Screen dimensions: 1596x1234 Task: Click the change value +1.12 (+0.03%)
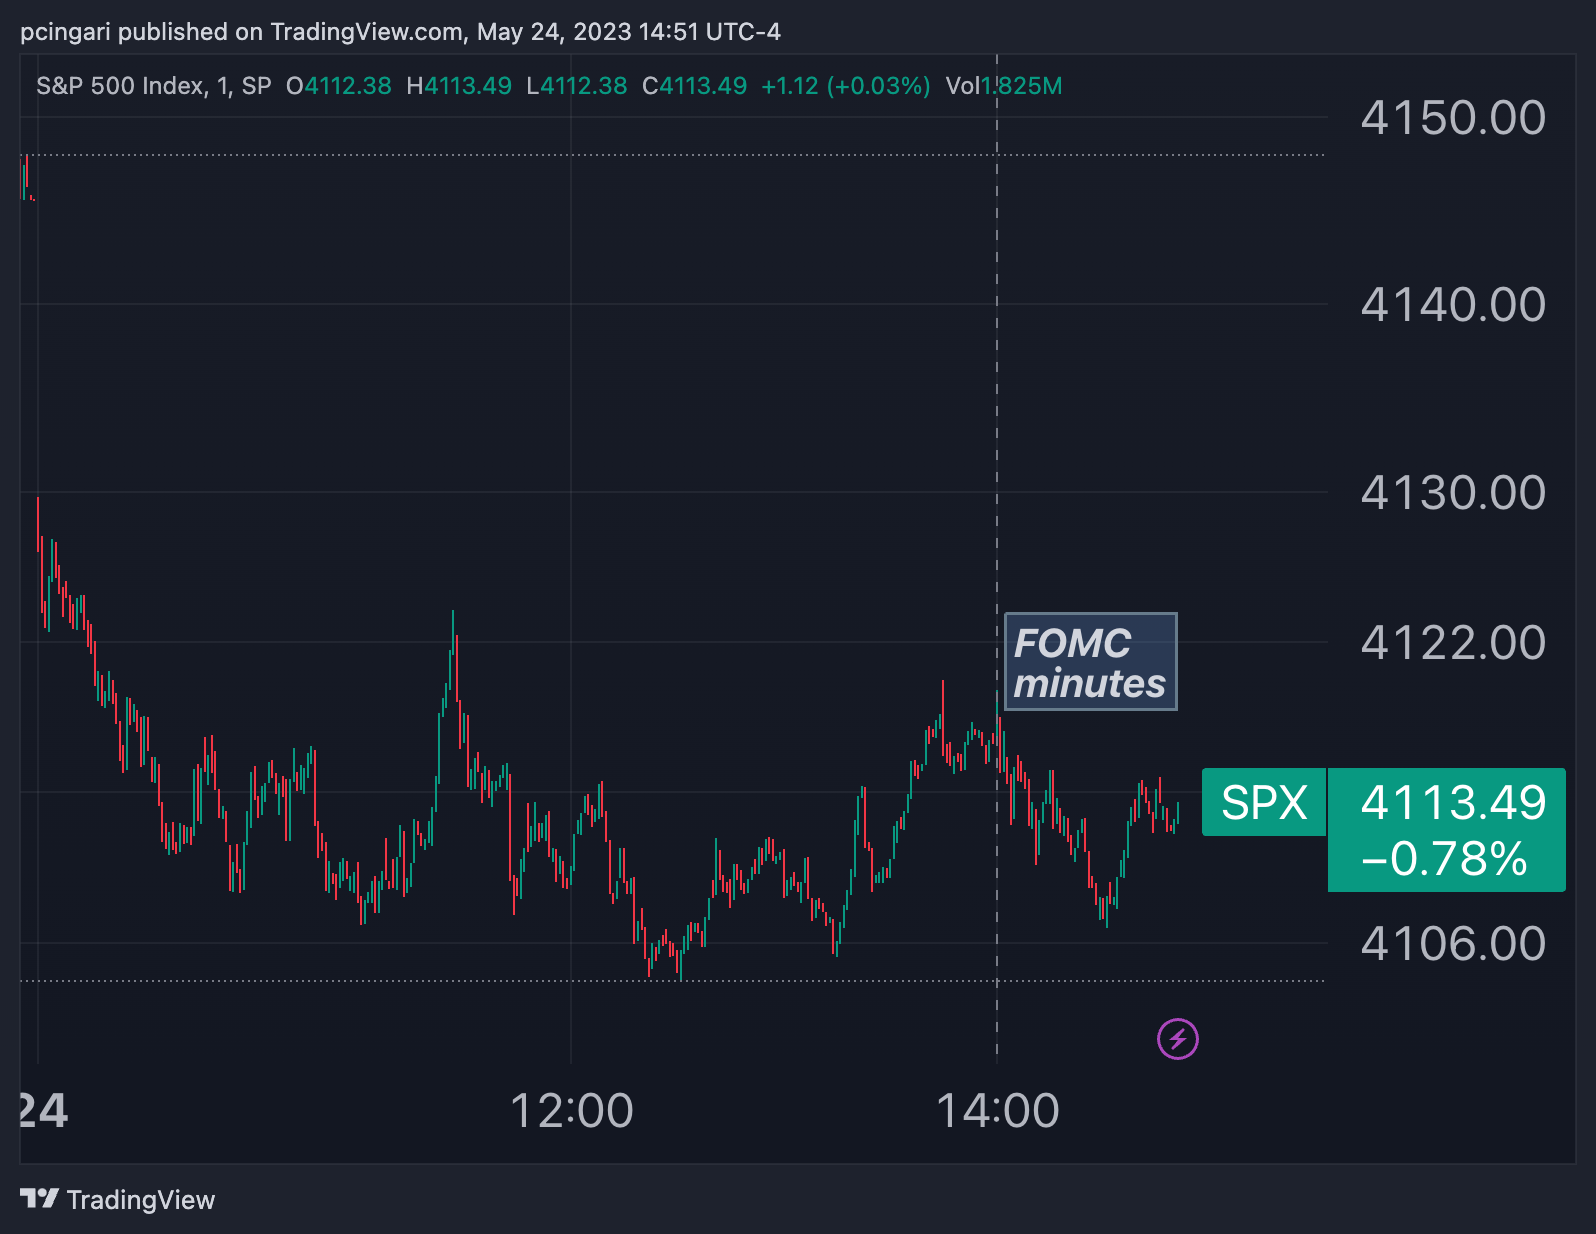pyautogui.click(x=846, y=86)
